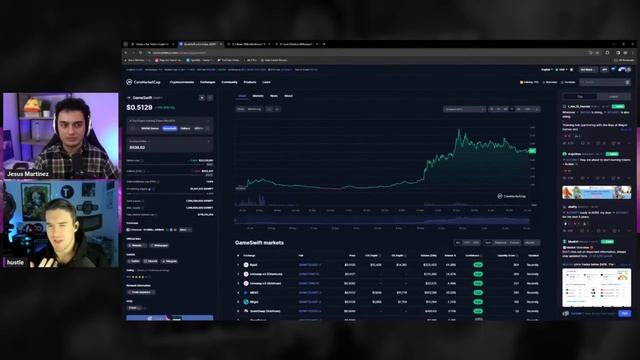Image resolution: width=640 pixels, height=360 pixels.
Task: Click the API button in the top bar
Action: 604,70
